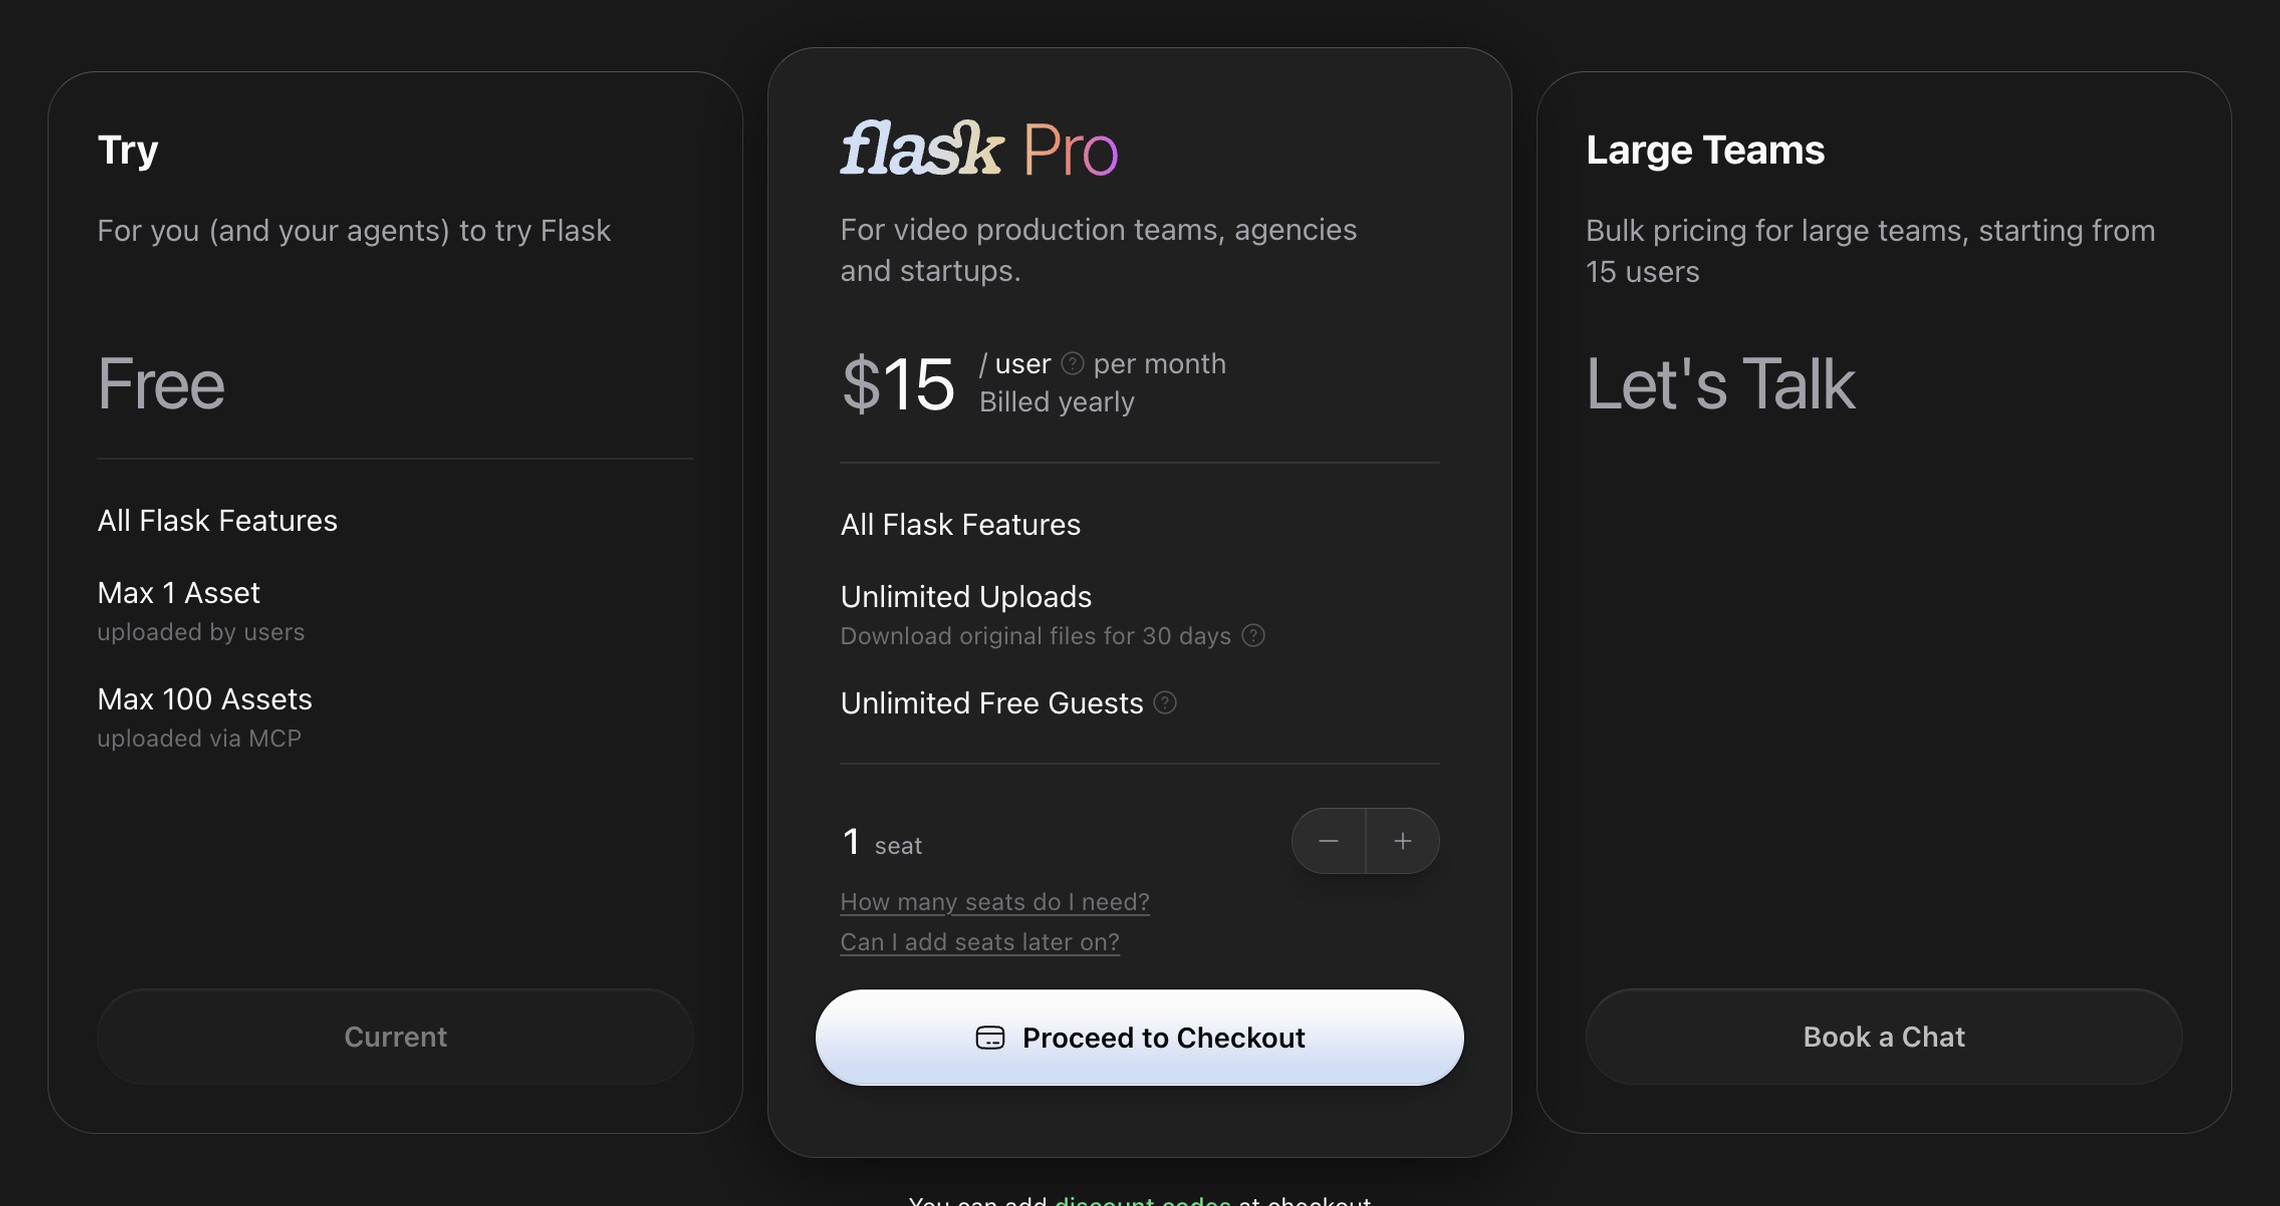The height and width of the screenshot is (1206, 2280).
Task: Open How many seats do I need link
Action: coord(995,902)
